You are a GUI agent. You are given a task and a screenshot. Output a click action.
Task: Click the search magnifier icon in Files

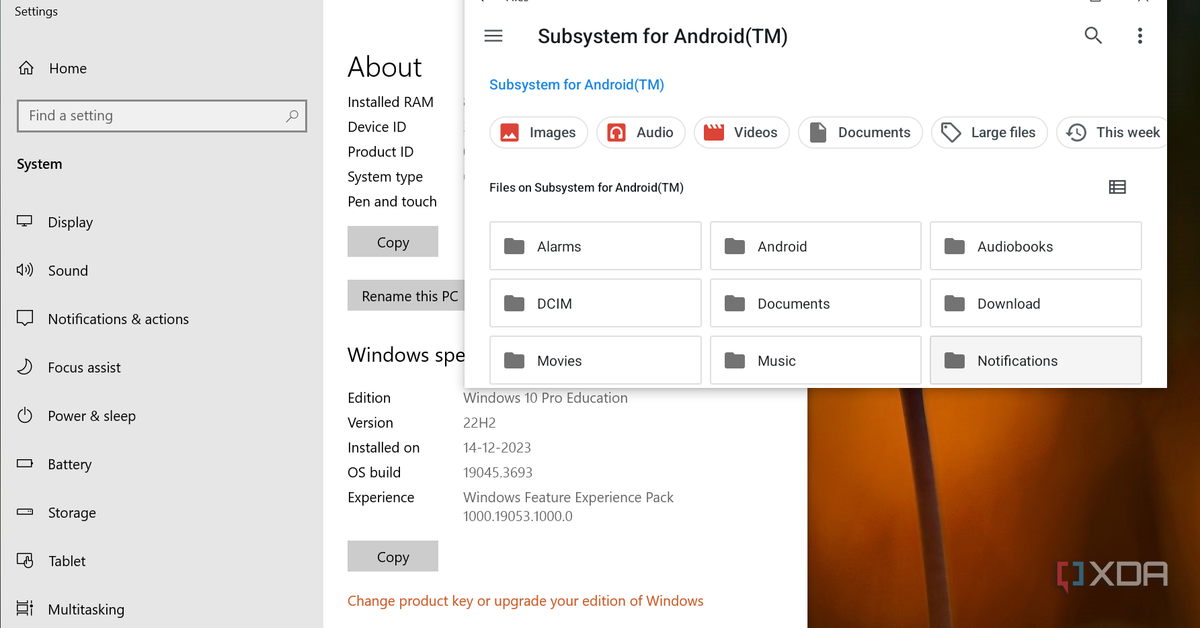click(x=1093, y=36)
